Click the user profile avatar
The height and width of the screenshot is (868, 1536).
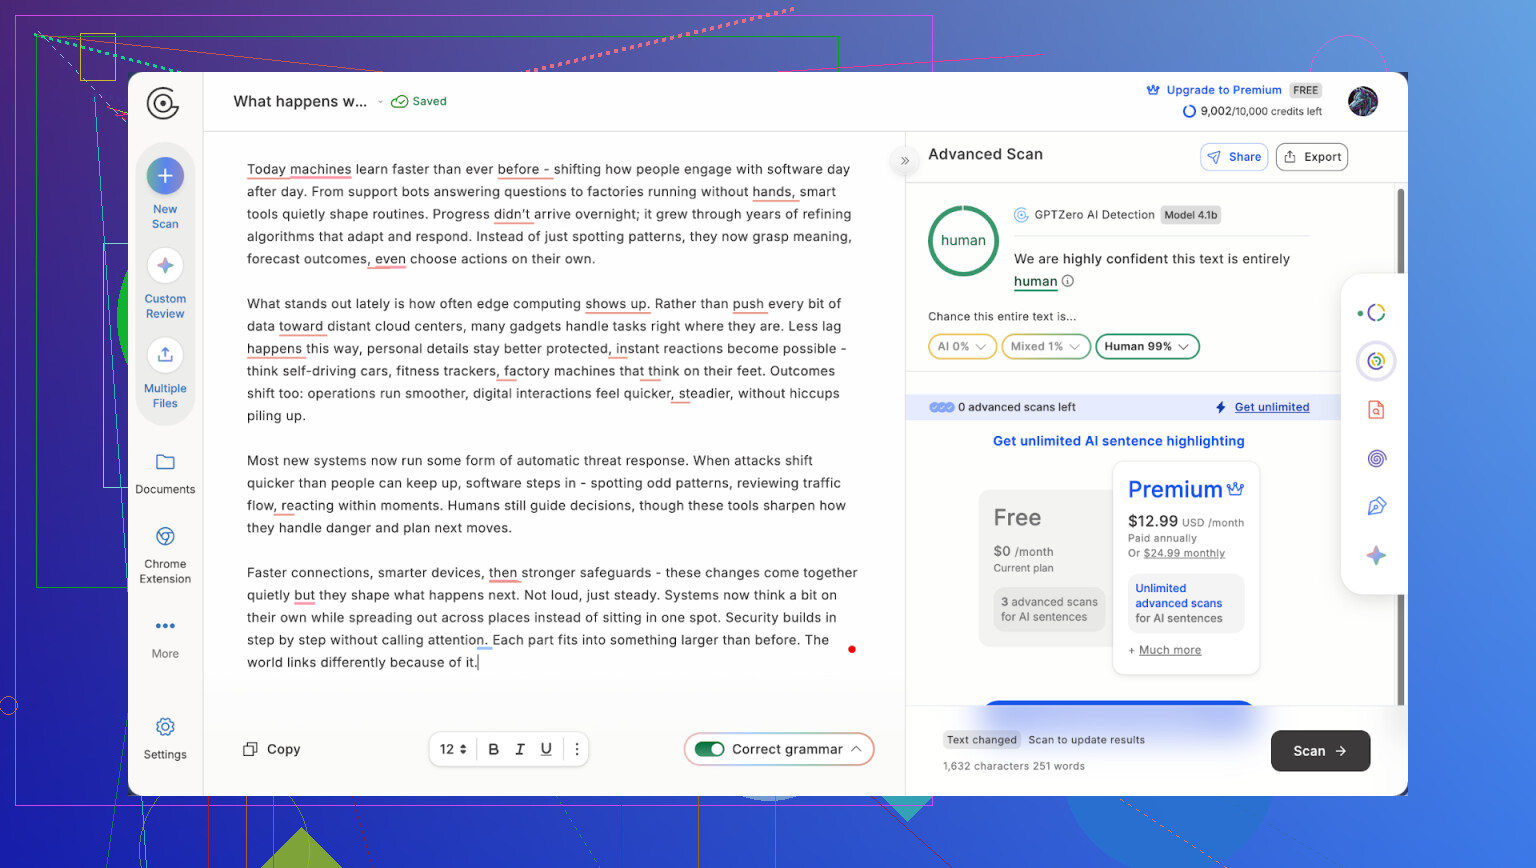click(1362, 101)
